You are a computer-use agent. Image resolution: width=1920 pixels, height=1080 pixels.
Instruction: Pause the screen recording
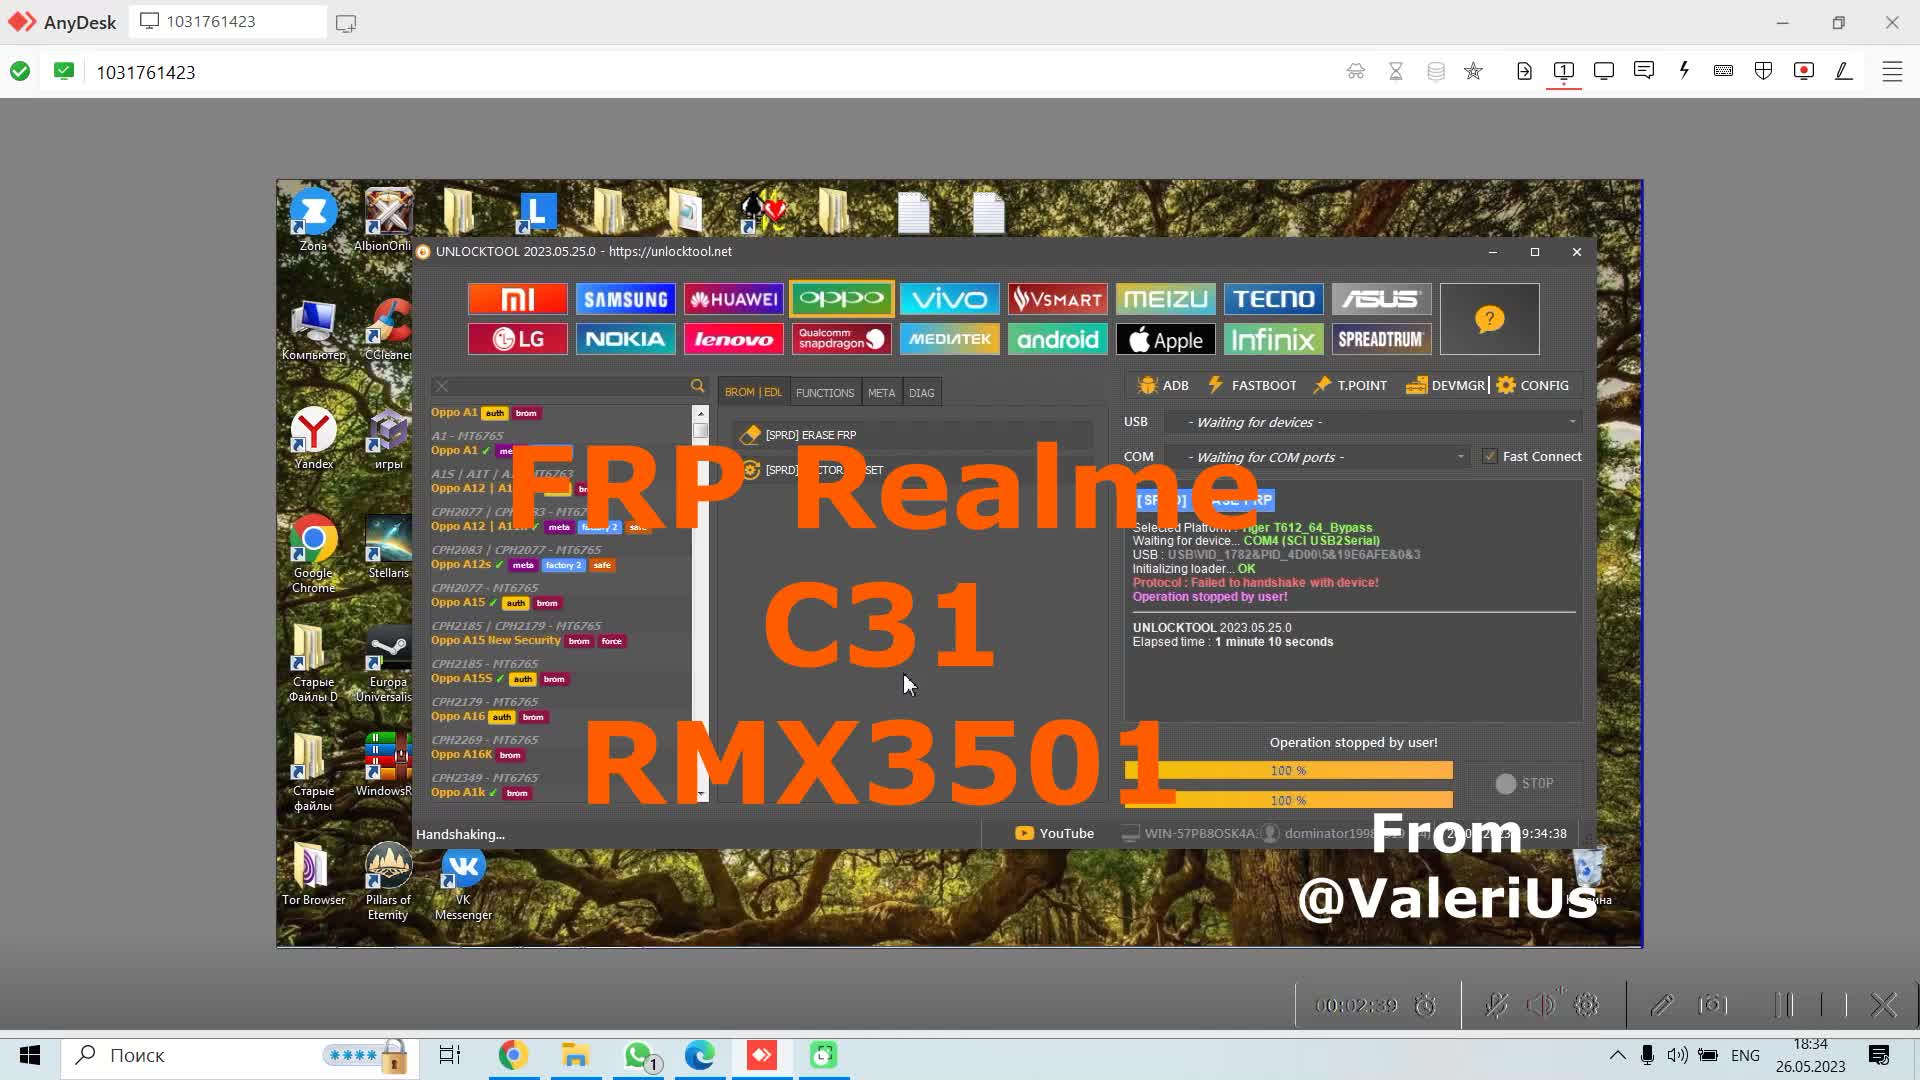(x=1783, y=1005)
